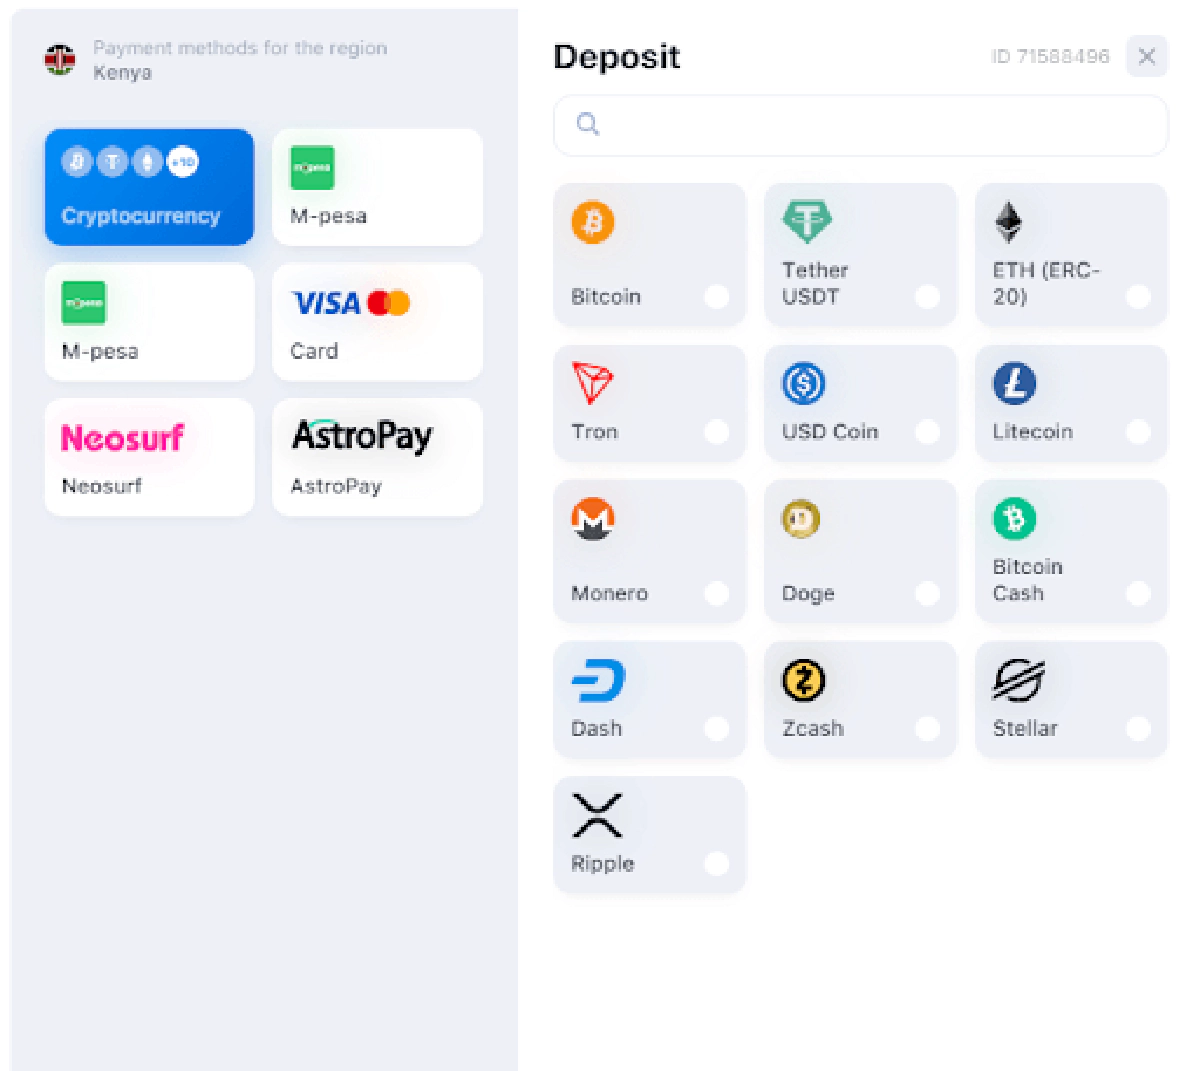Select the Bitcoin radio button
1200x1071 pixels.
pyautogui.click(x=717, y=296)
